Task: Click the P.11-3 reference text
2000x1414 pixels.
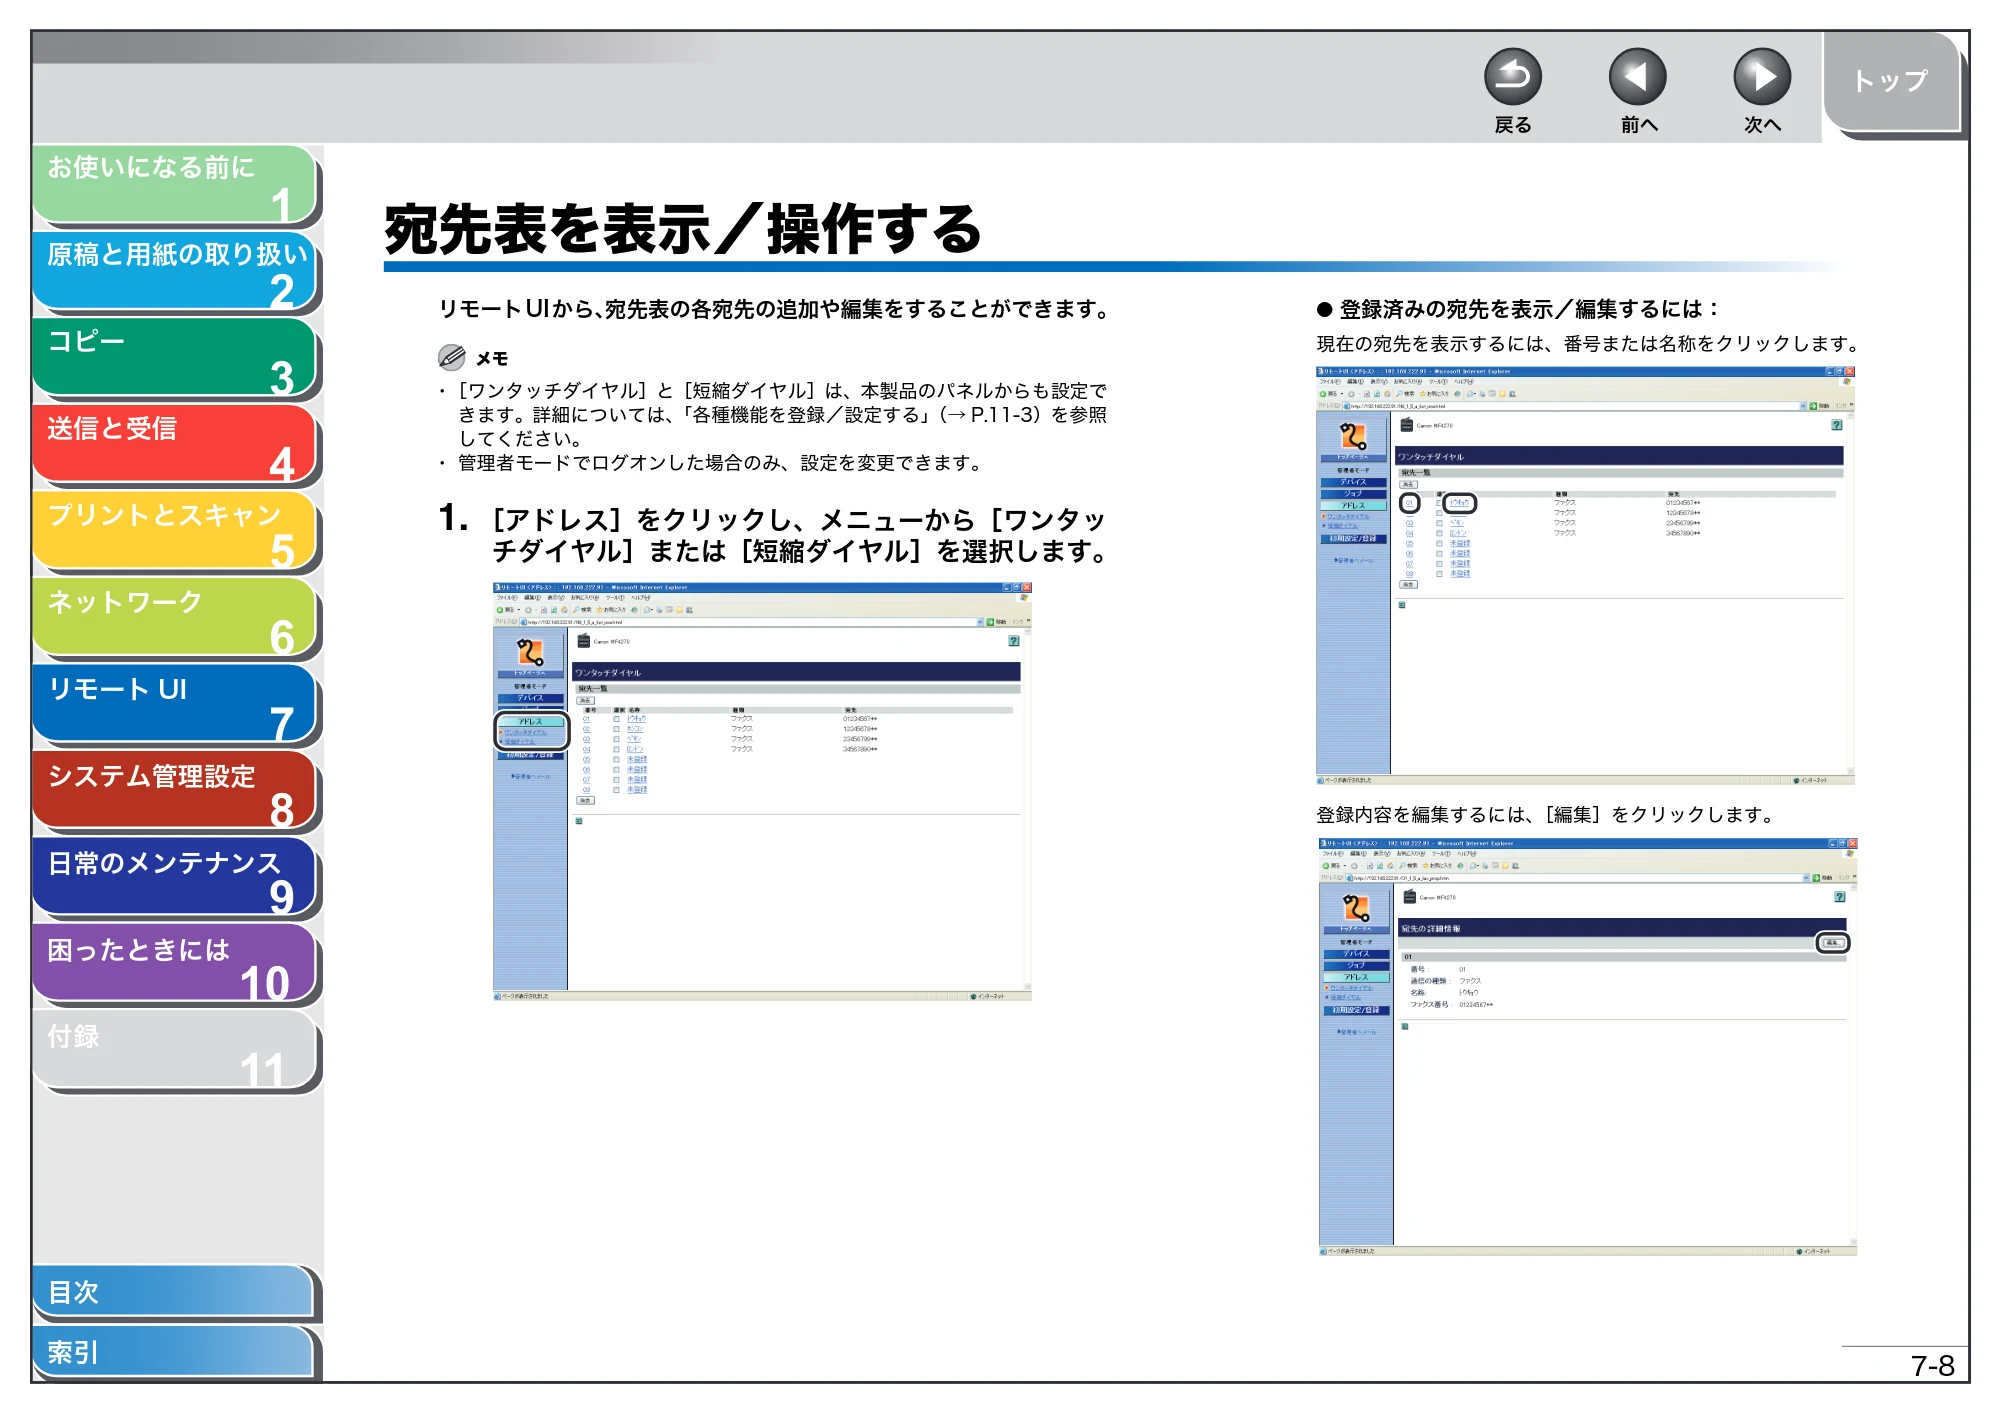Action: coord(1004,414)
